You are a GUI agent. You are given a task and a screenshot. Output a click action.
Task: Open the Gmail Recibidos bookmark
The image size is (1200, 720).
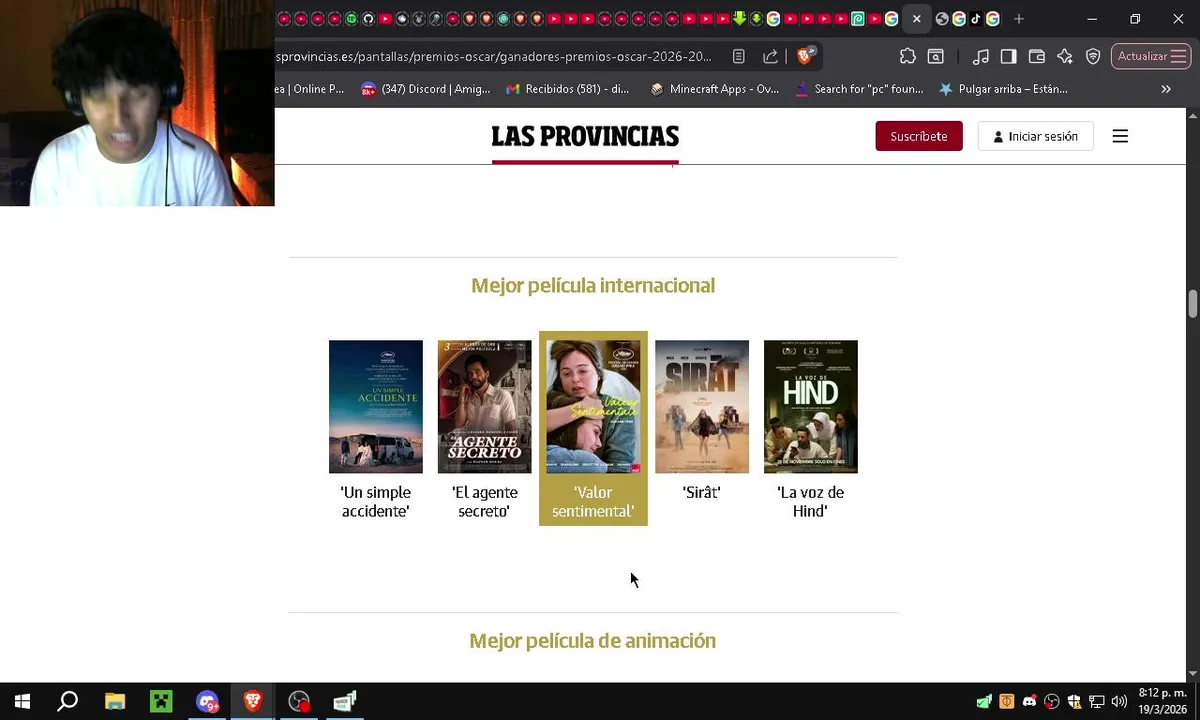pyautogui.click(x=567, y=89)
